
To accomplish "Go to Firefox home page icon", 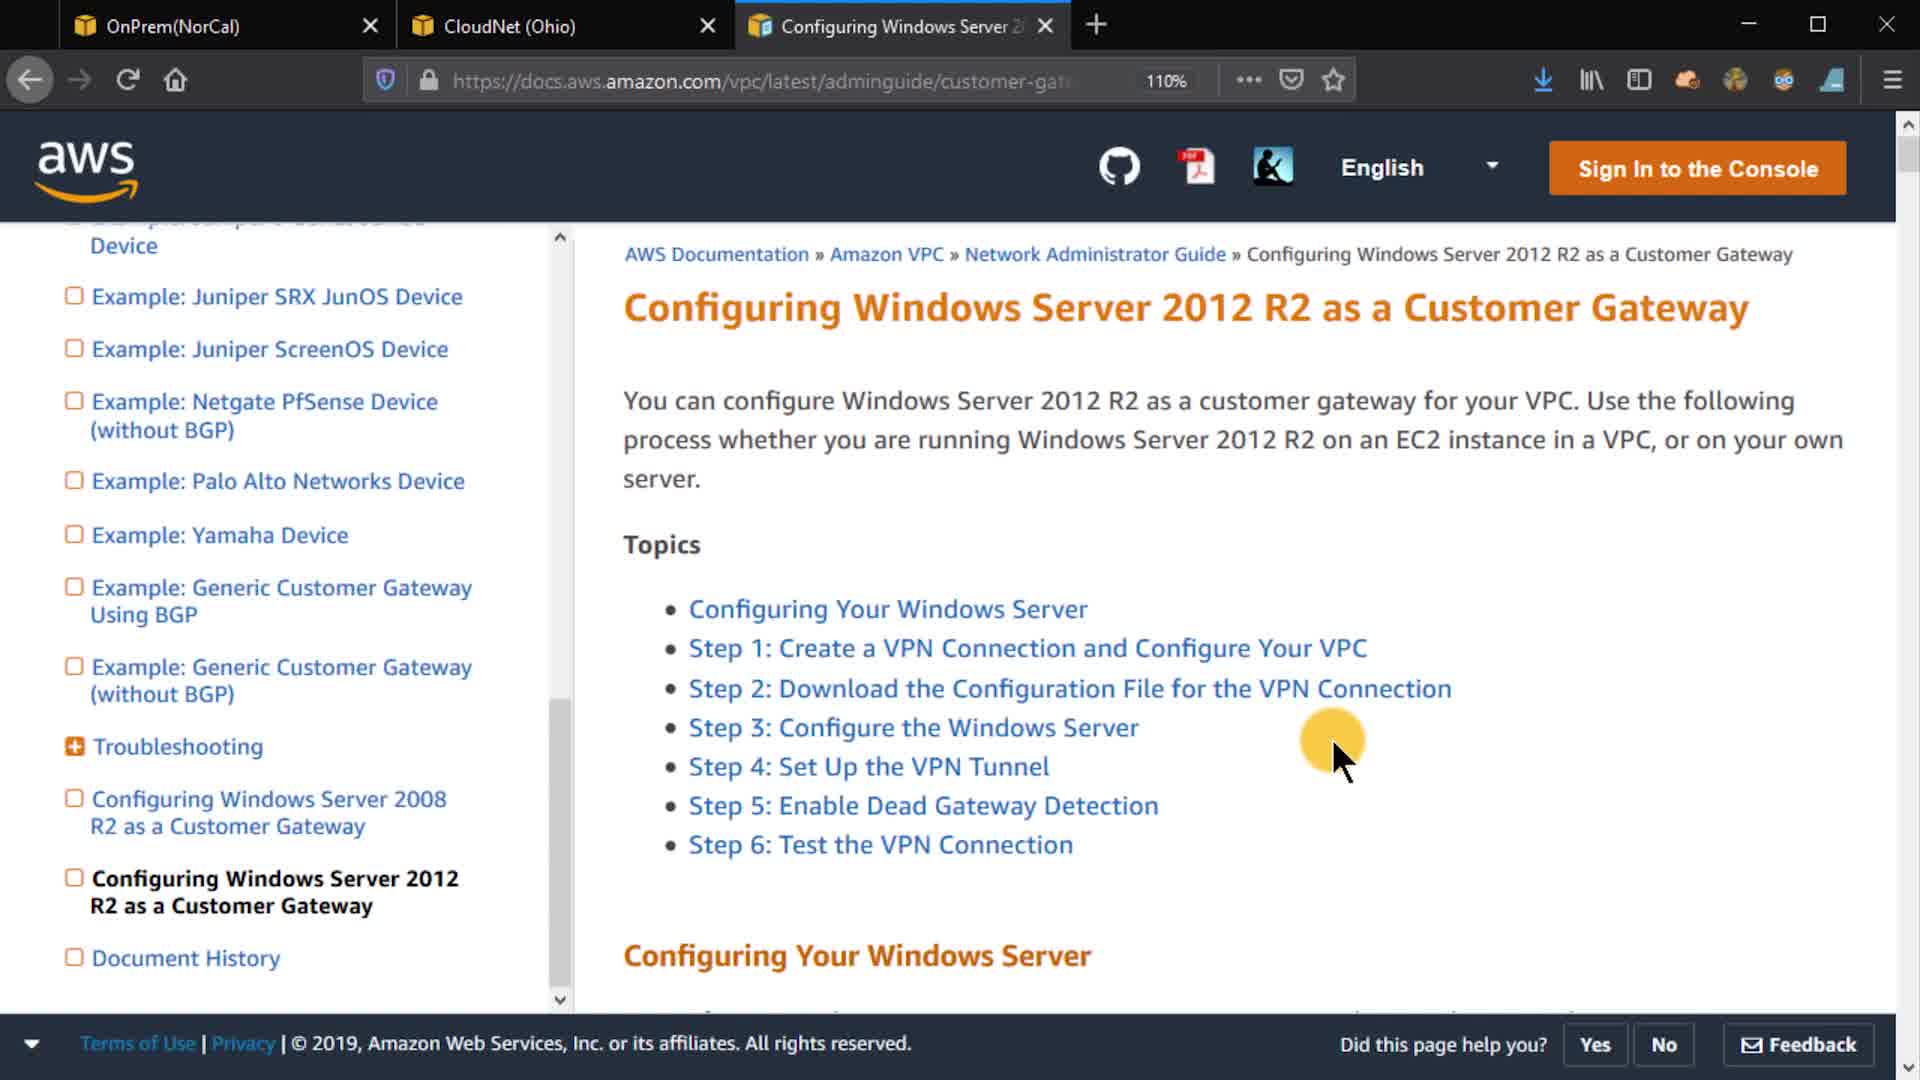I will pyautogui.click(x=175, y=80).
